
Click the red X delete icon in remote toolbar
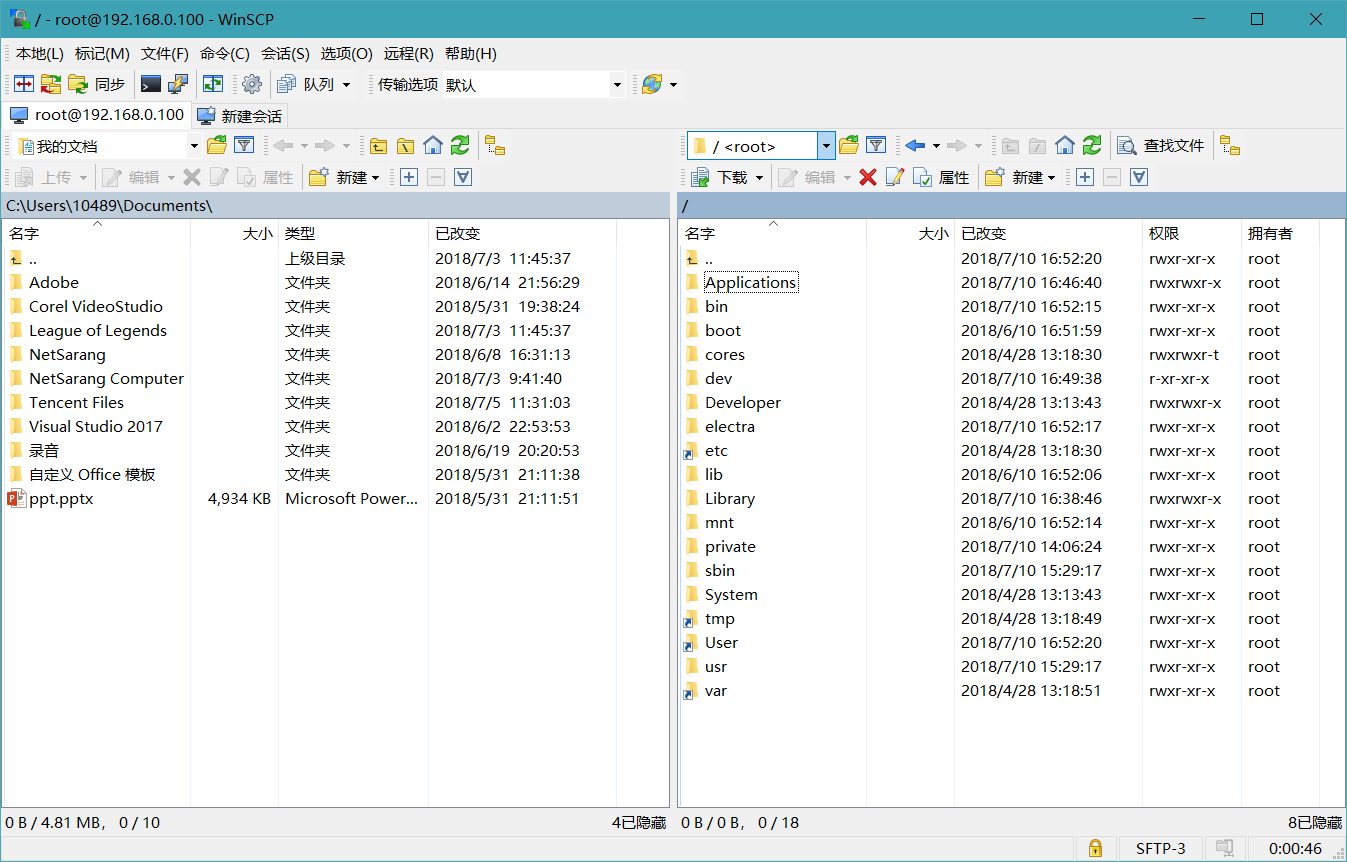[x=867, y=177]
